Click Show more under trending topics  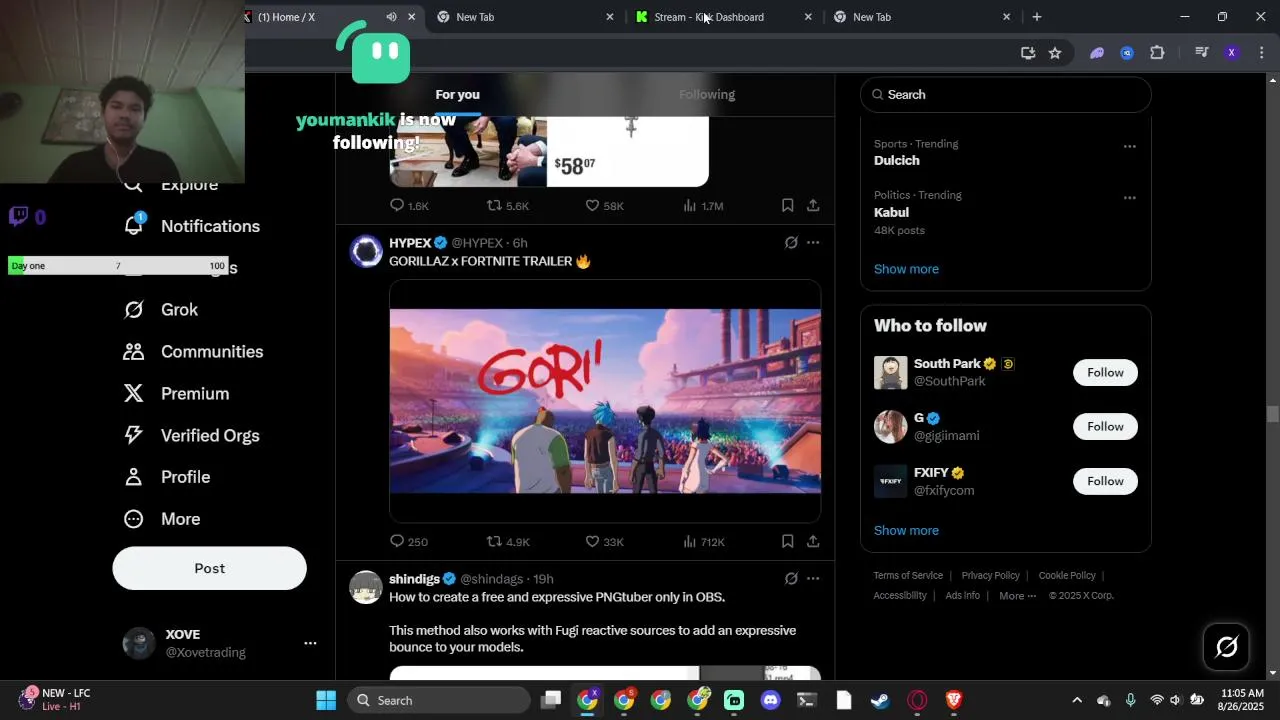906,269
